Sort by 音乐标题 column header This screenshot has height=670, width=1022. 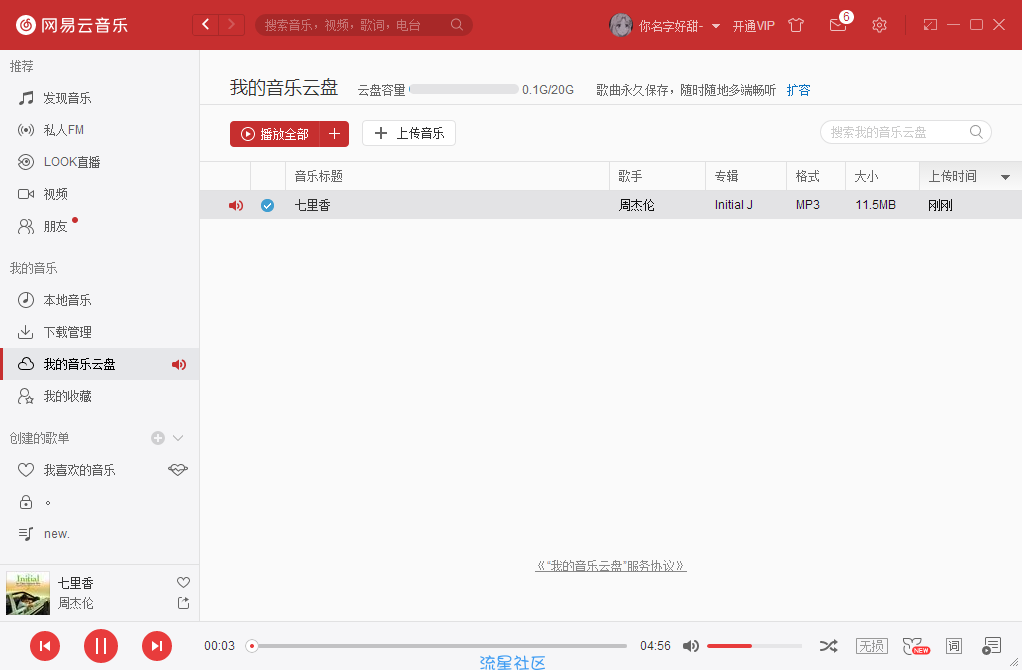[x=447, y=176]
